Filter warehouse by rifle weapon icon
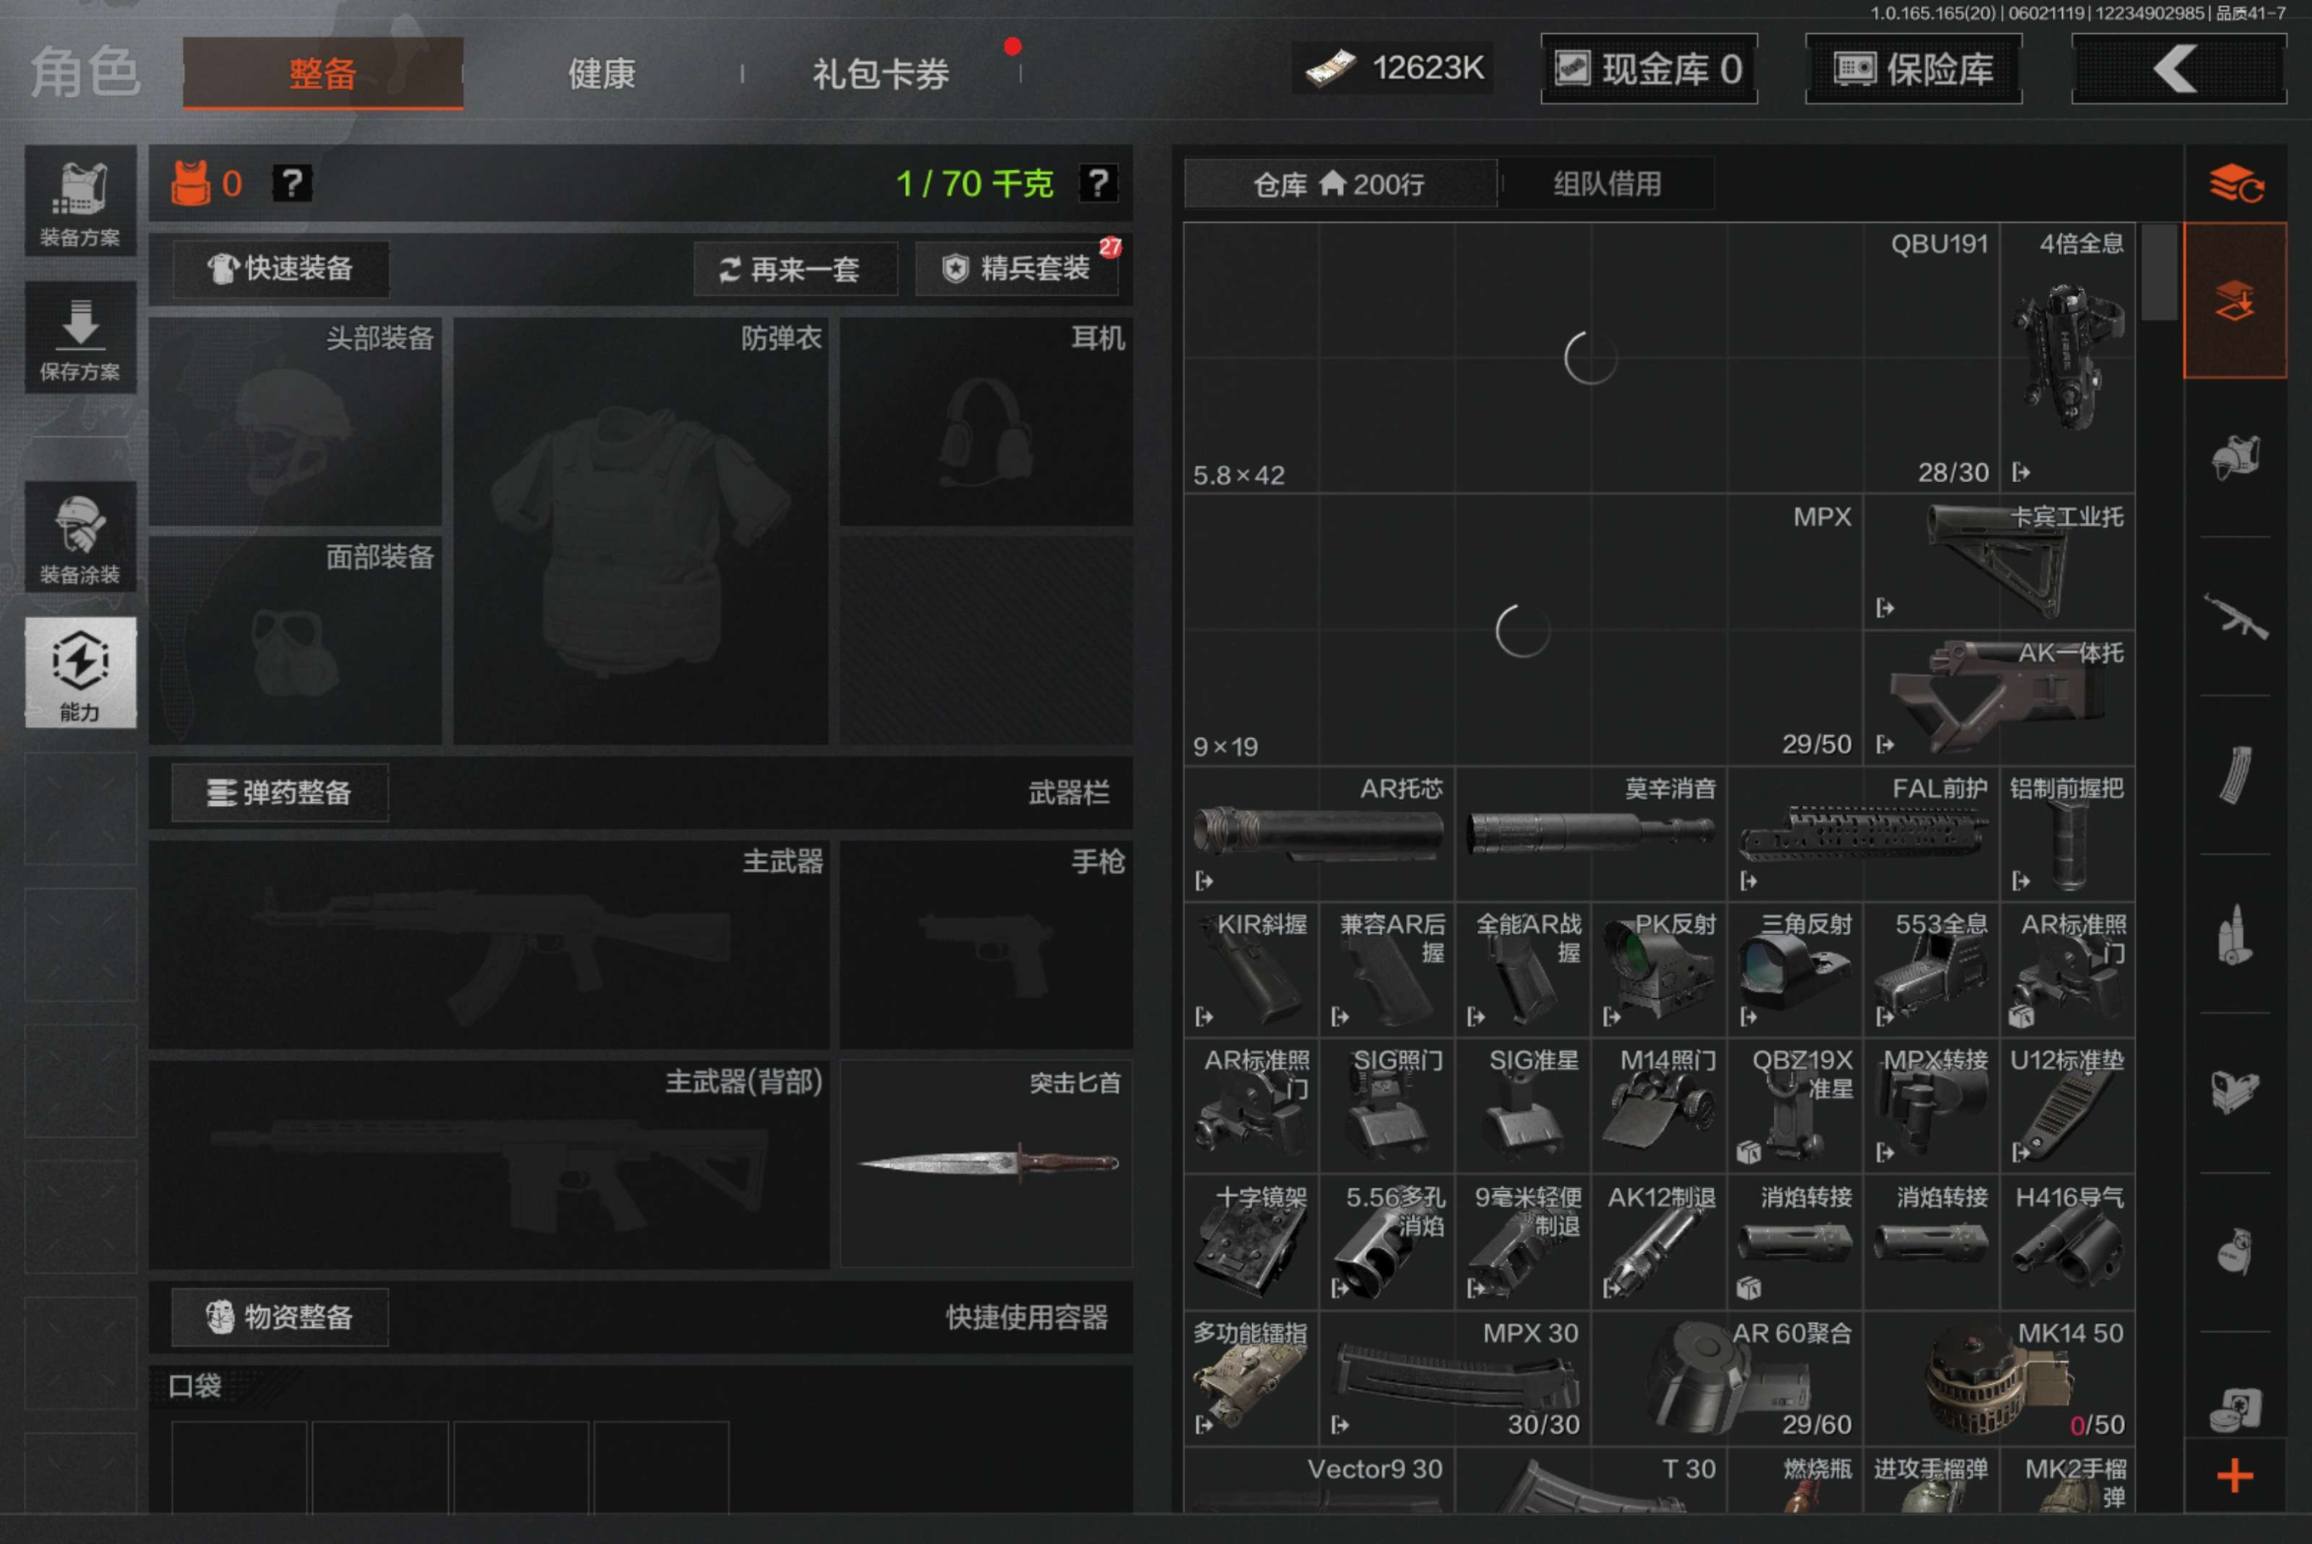The width and height of the screenshot is (2312, 1544). click(x=2235, y=616)
